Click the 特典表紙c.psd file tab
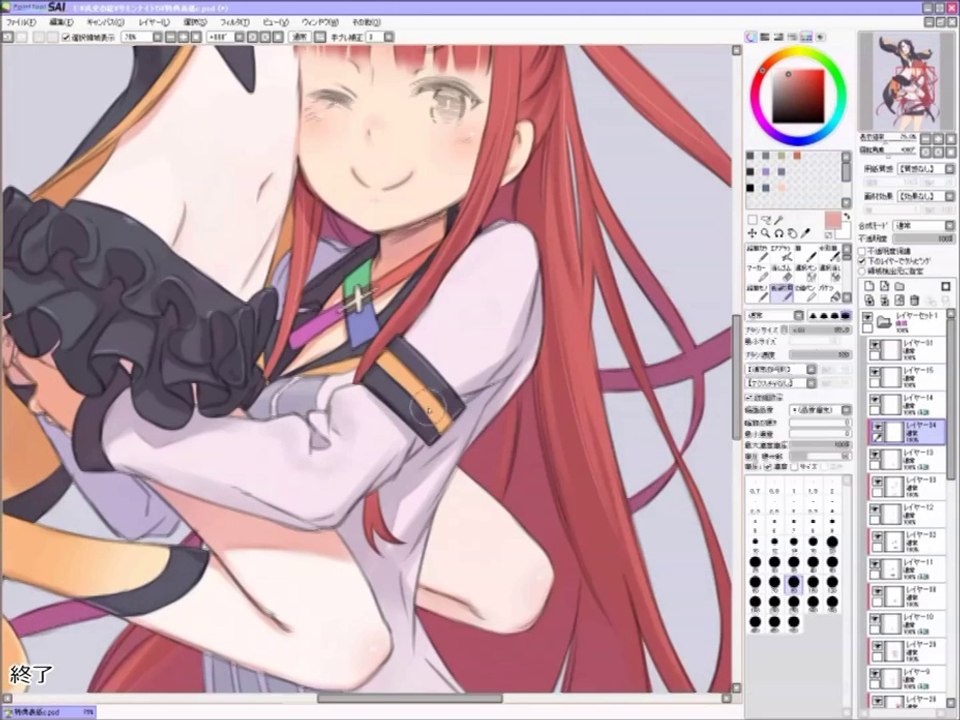This screenshot has height=720, width=960. (48, 713)
